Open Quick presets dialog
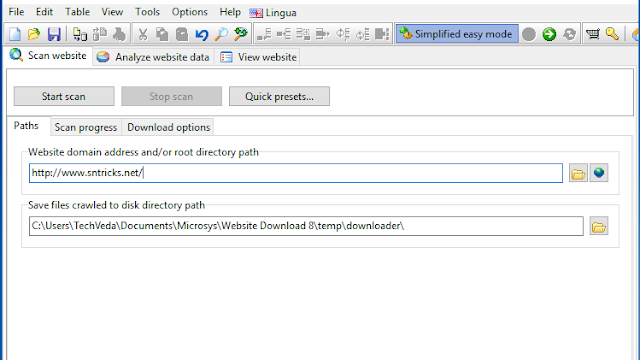Screen dimensions: 640x360 pos(279,96)
